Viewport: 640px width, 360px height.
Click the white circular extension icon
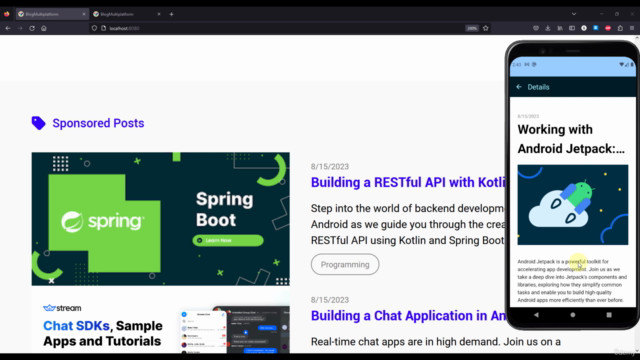pos(584,28)
